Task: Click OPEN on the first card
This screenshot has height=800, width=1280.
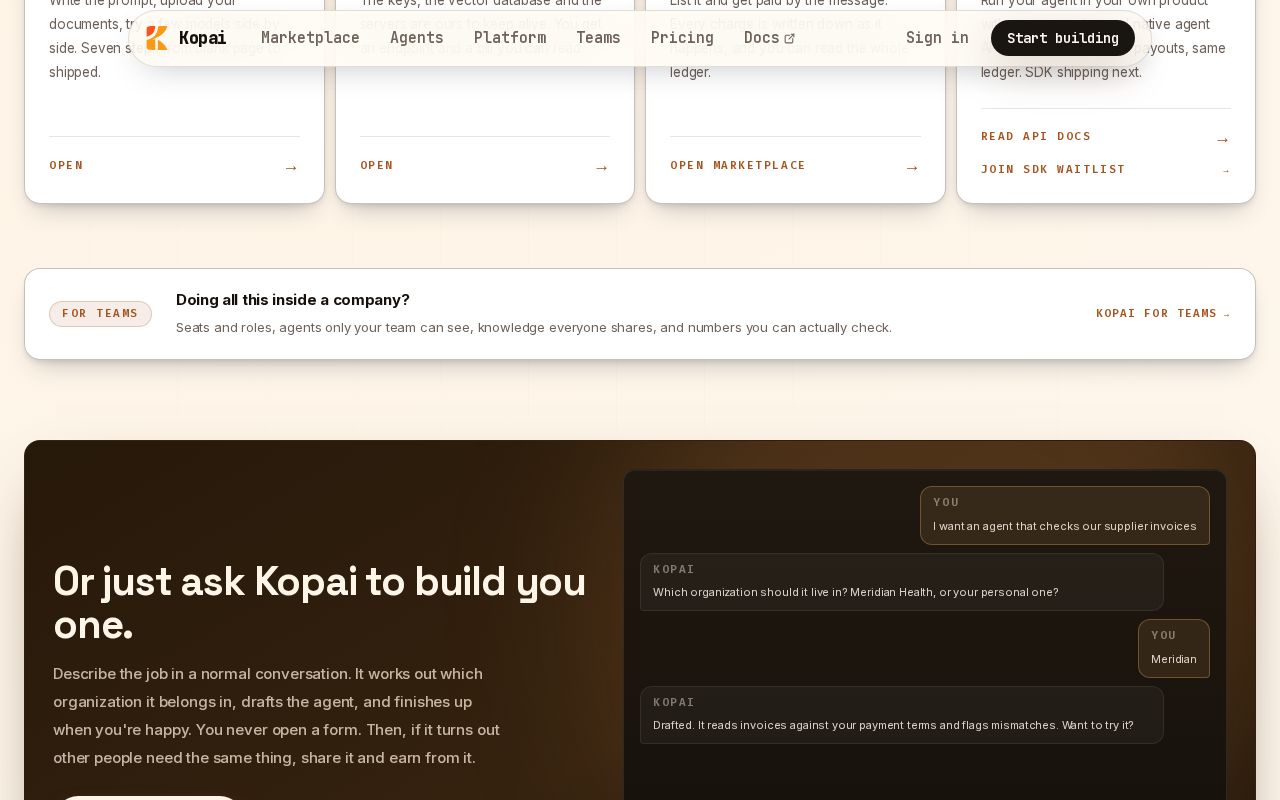Action: (66, 165)
